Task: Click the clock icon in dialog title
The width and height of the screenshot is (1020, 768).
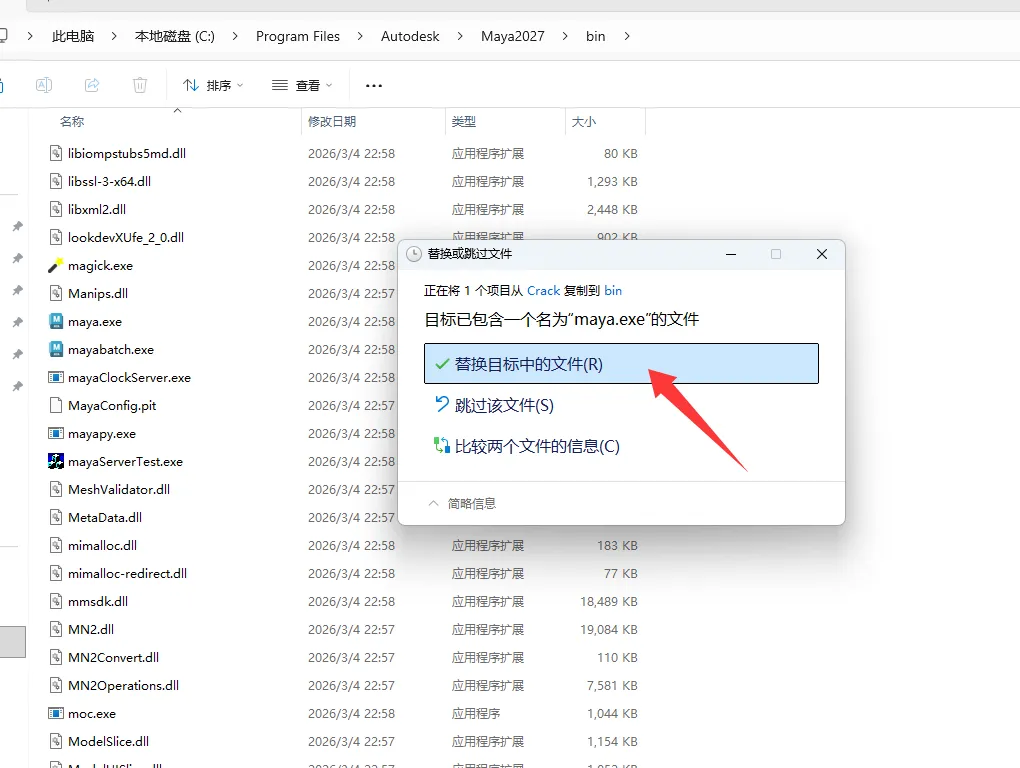Action: [414, 254]
